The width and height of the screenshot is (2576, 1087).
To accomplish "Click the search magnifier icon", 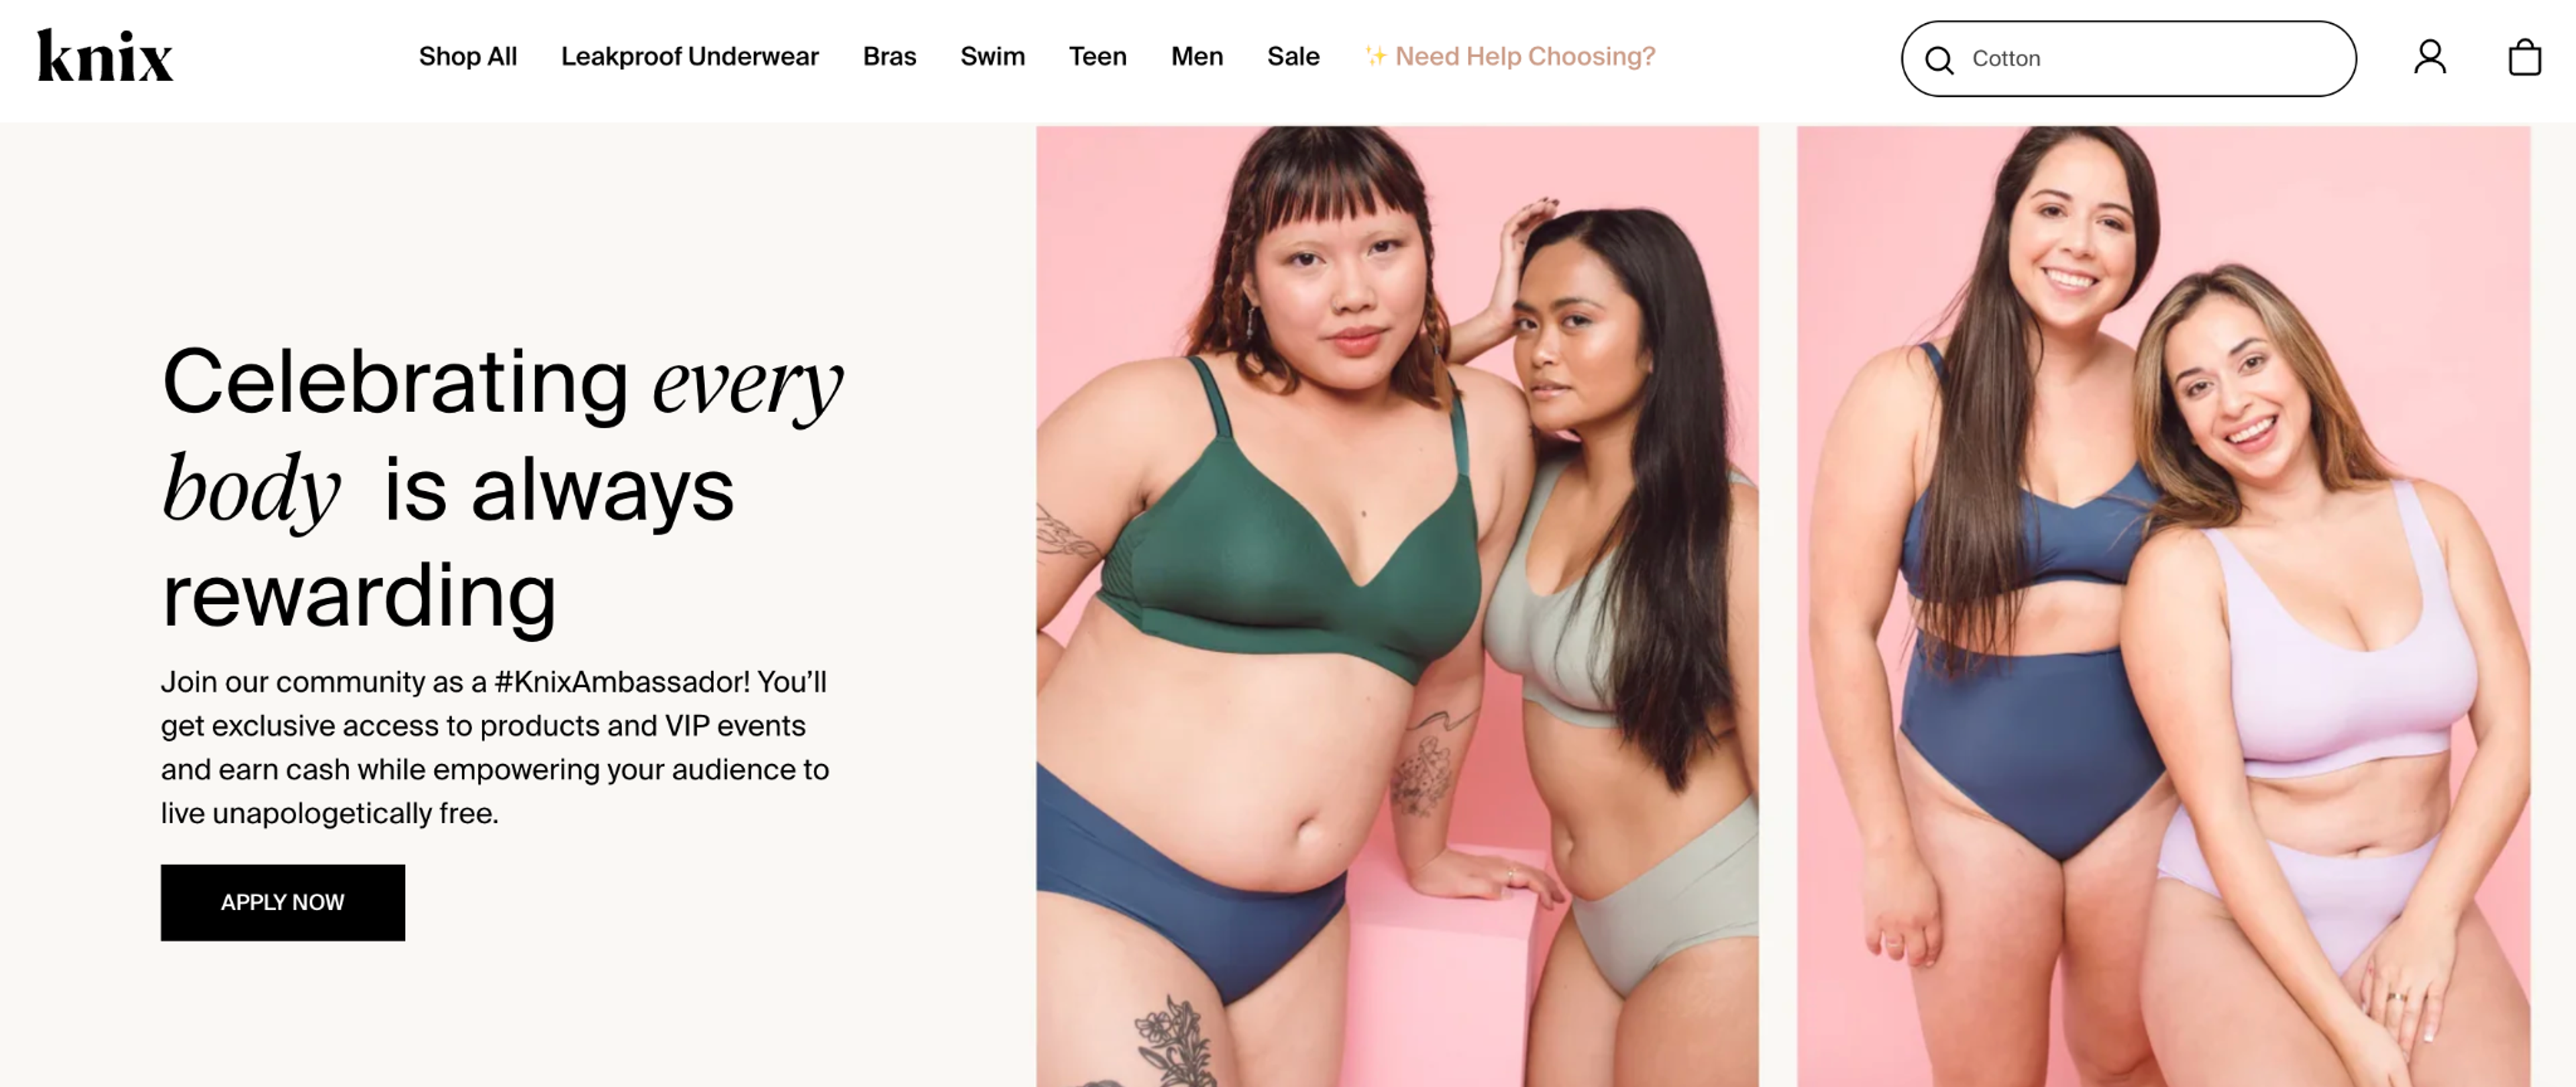I will coord(1939,60).
